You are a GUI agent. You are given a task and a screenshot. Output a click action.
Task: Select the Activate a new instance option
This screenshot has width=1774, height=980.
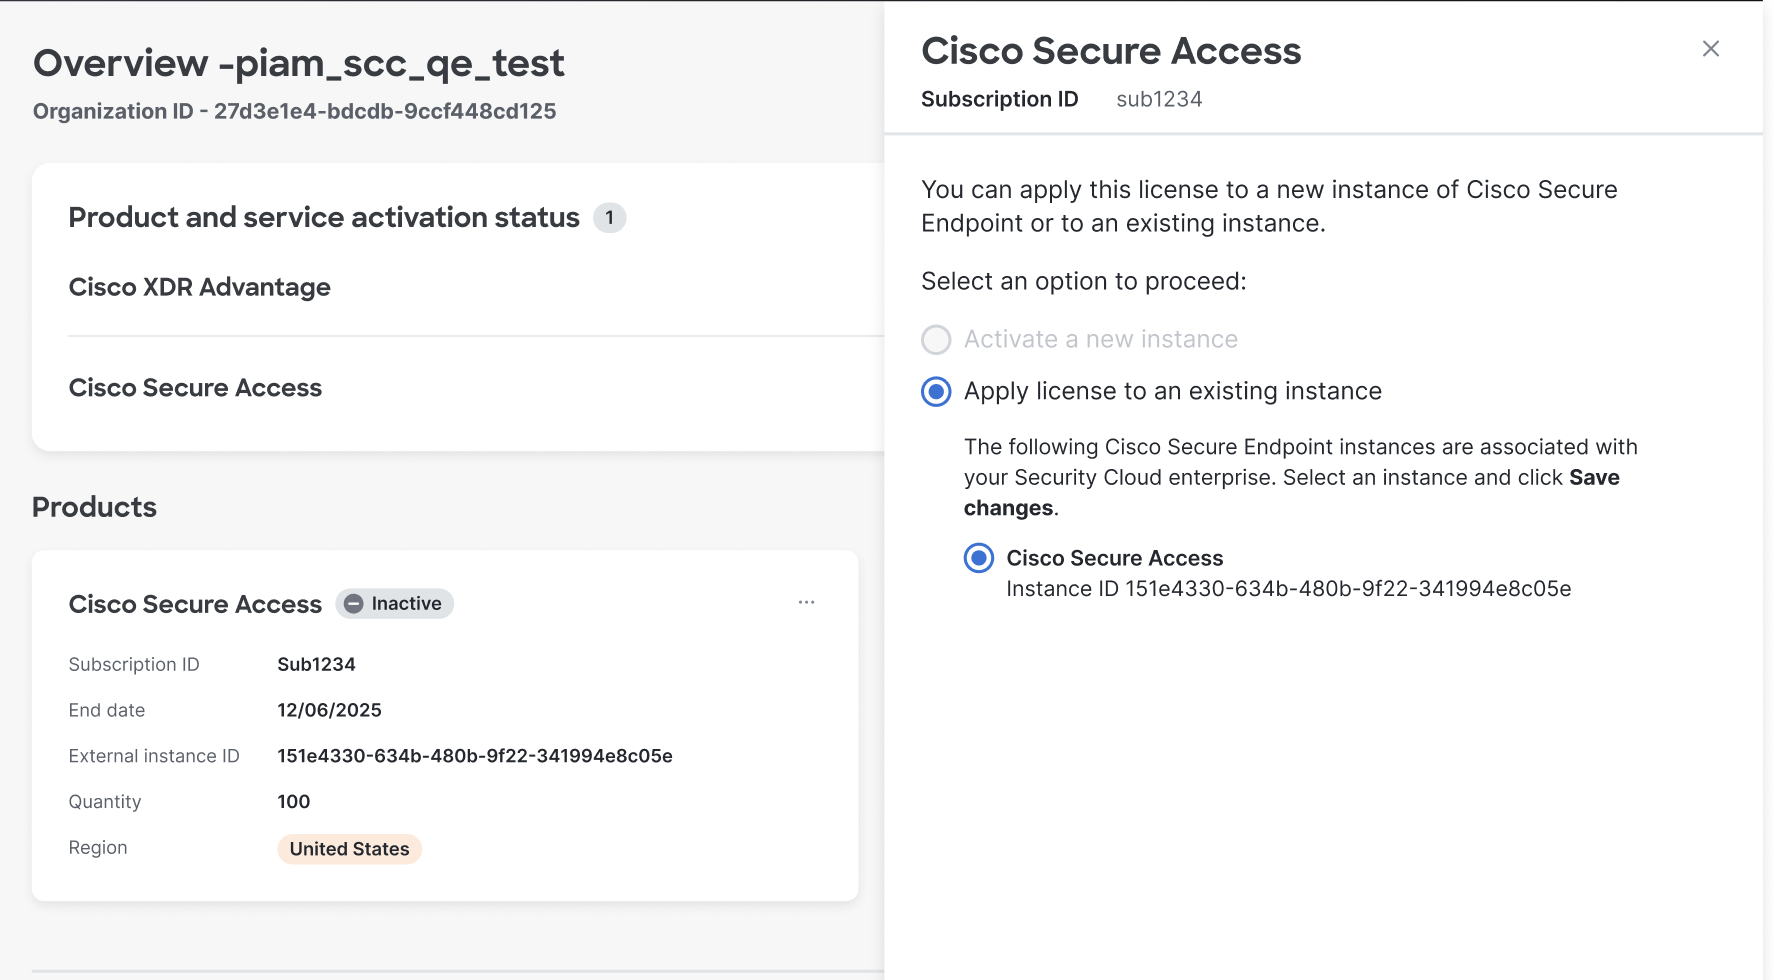click(x=935, y=340)
